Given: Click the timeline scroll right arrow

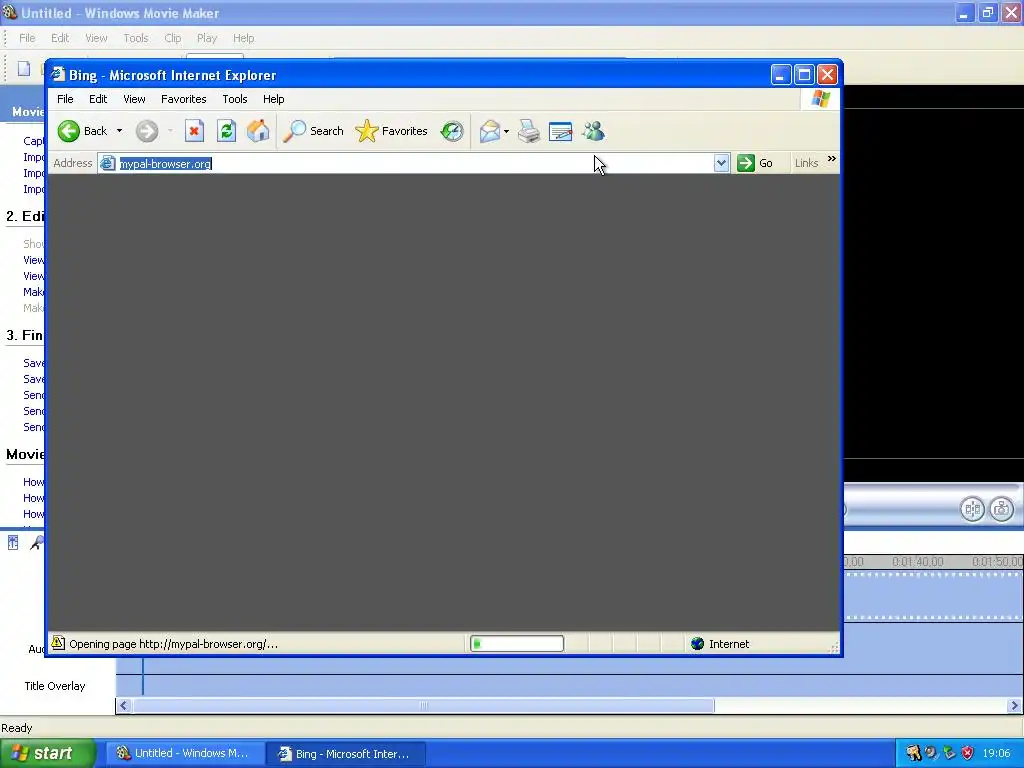Looking at the screenshot, I should pos(1014,705).
